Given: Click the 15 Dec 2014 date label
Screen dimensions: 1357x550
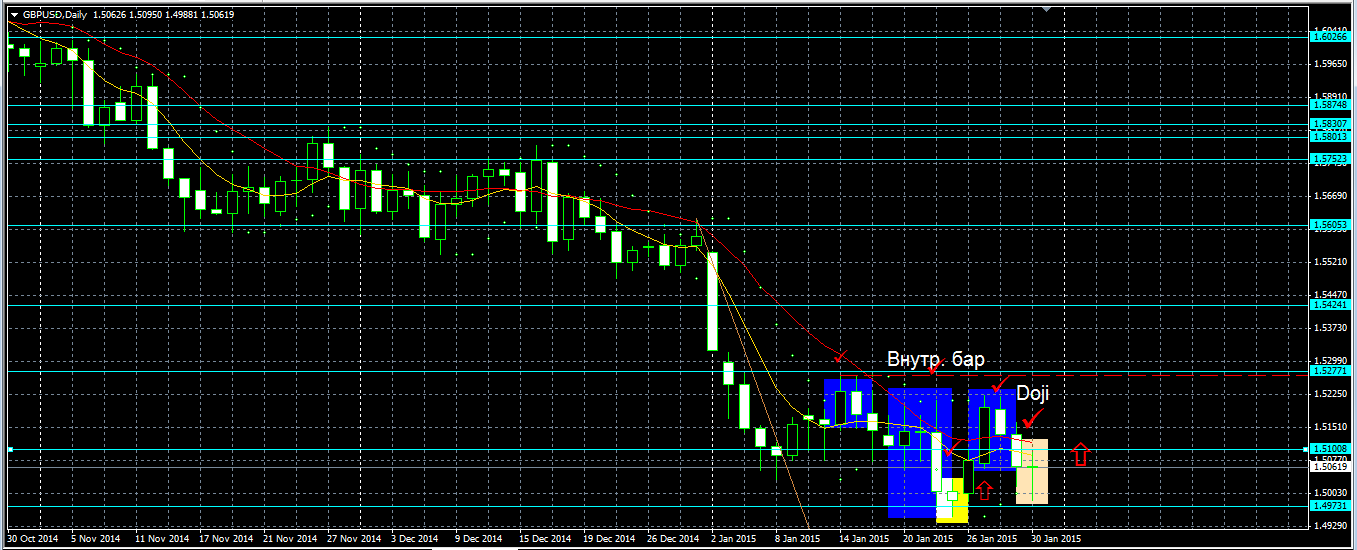Looking at the screenshot, I should (544, 538).
